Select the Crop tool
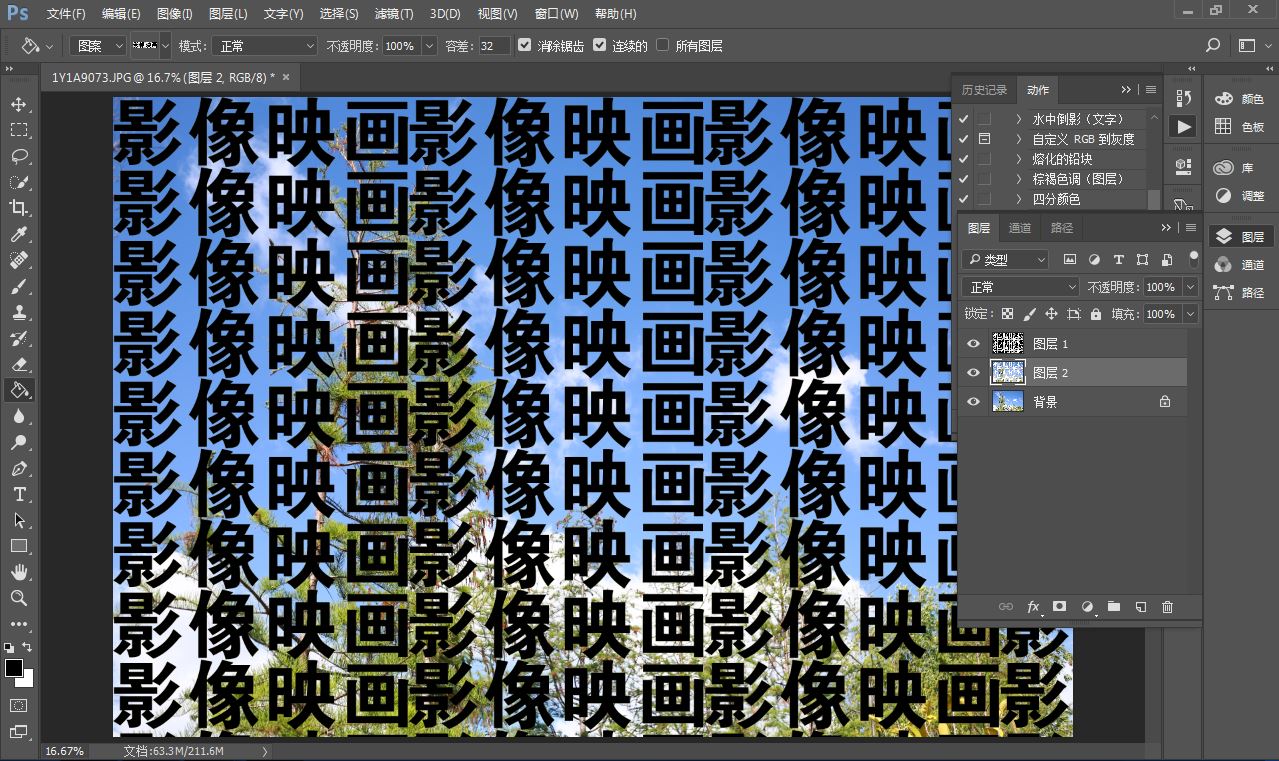The image size is (1279, 761). pos(19,208)
